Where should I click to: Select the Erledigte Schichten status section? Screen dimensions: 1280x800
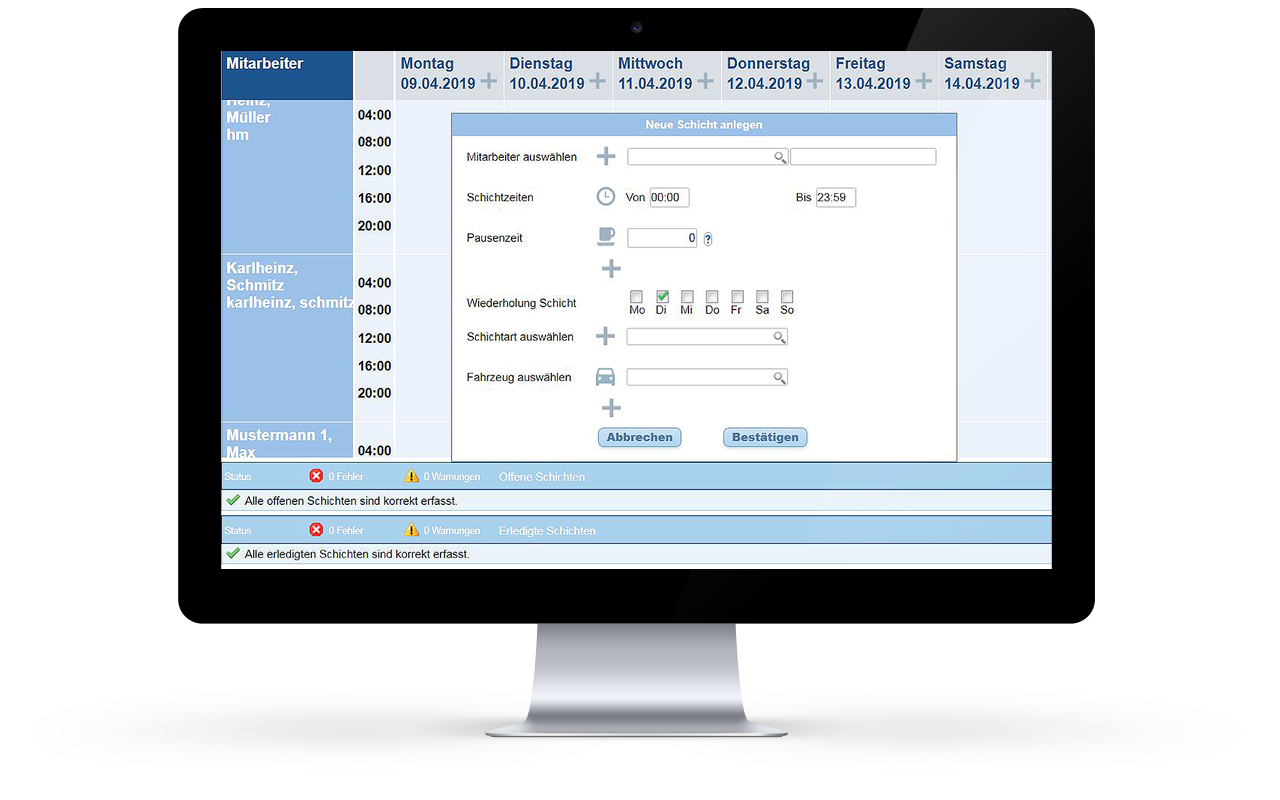[546, 531]
